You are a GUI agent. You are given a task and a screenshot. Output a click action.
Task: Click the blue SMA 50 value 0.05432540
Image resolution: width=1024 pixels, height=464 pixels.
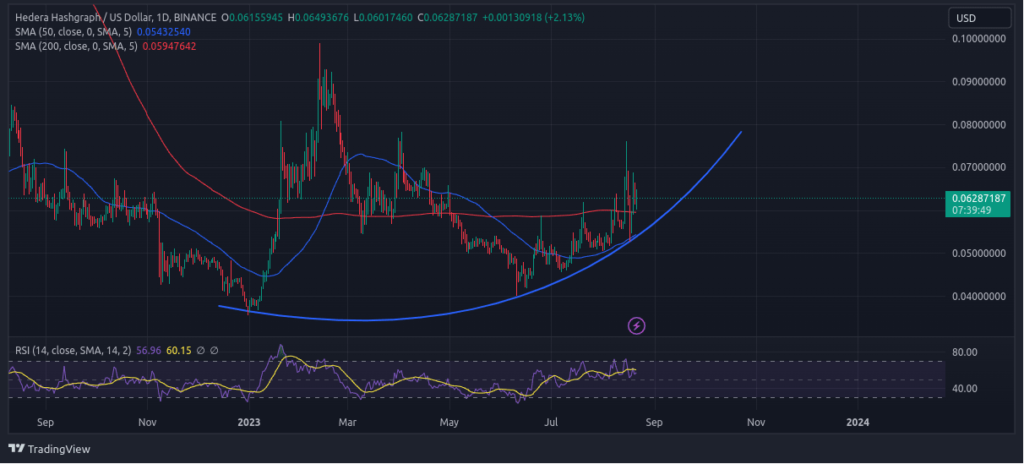[x=165, y=31]
